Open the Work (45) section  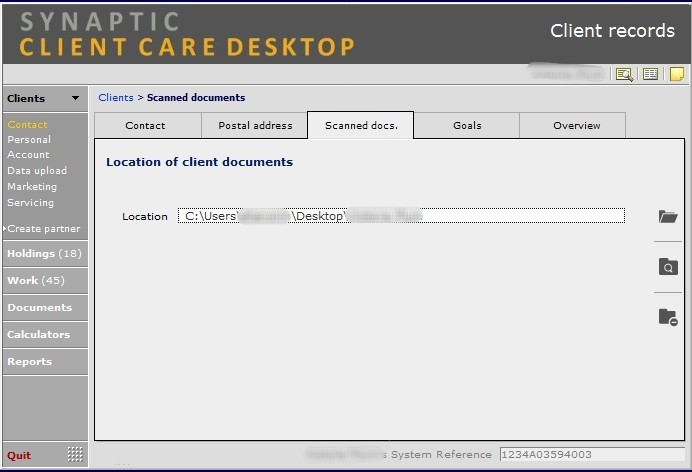[x=45, y=281]
